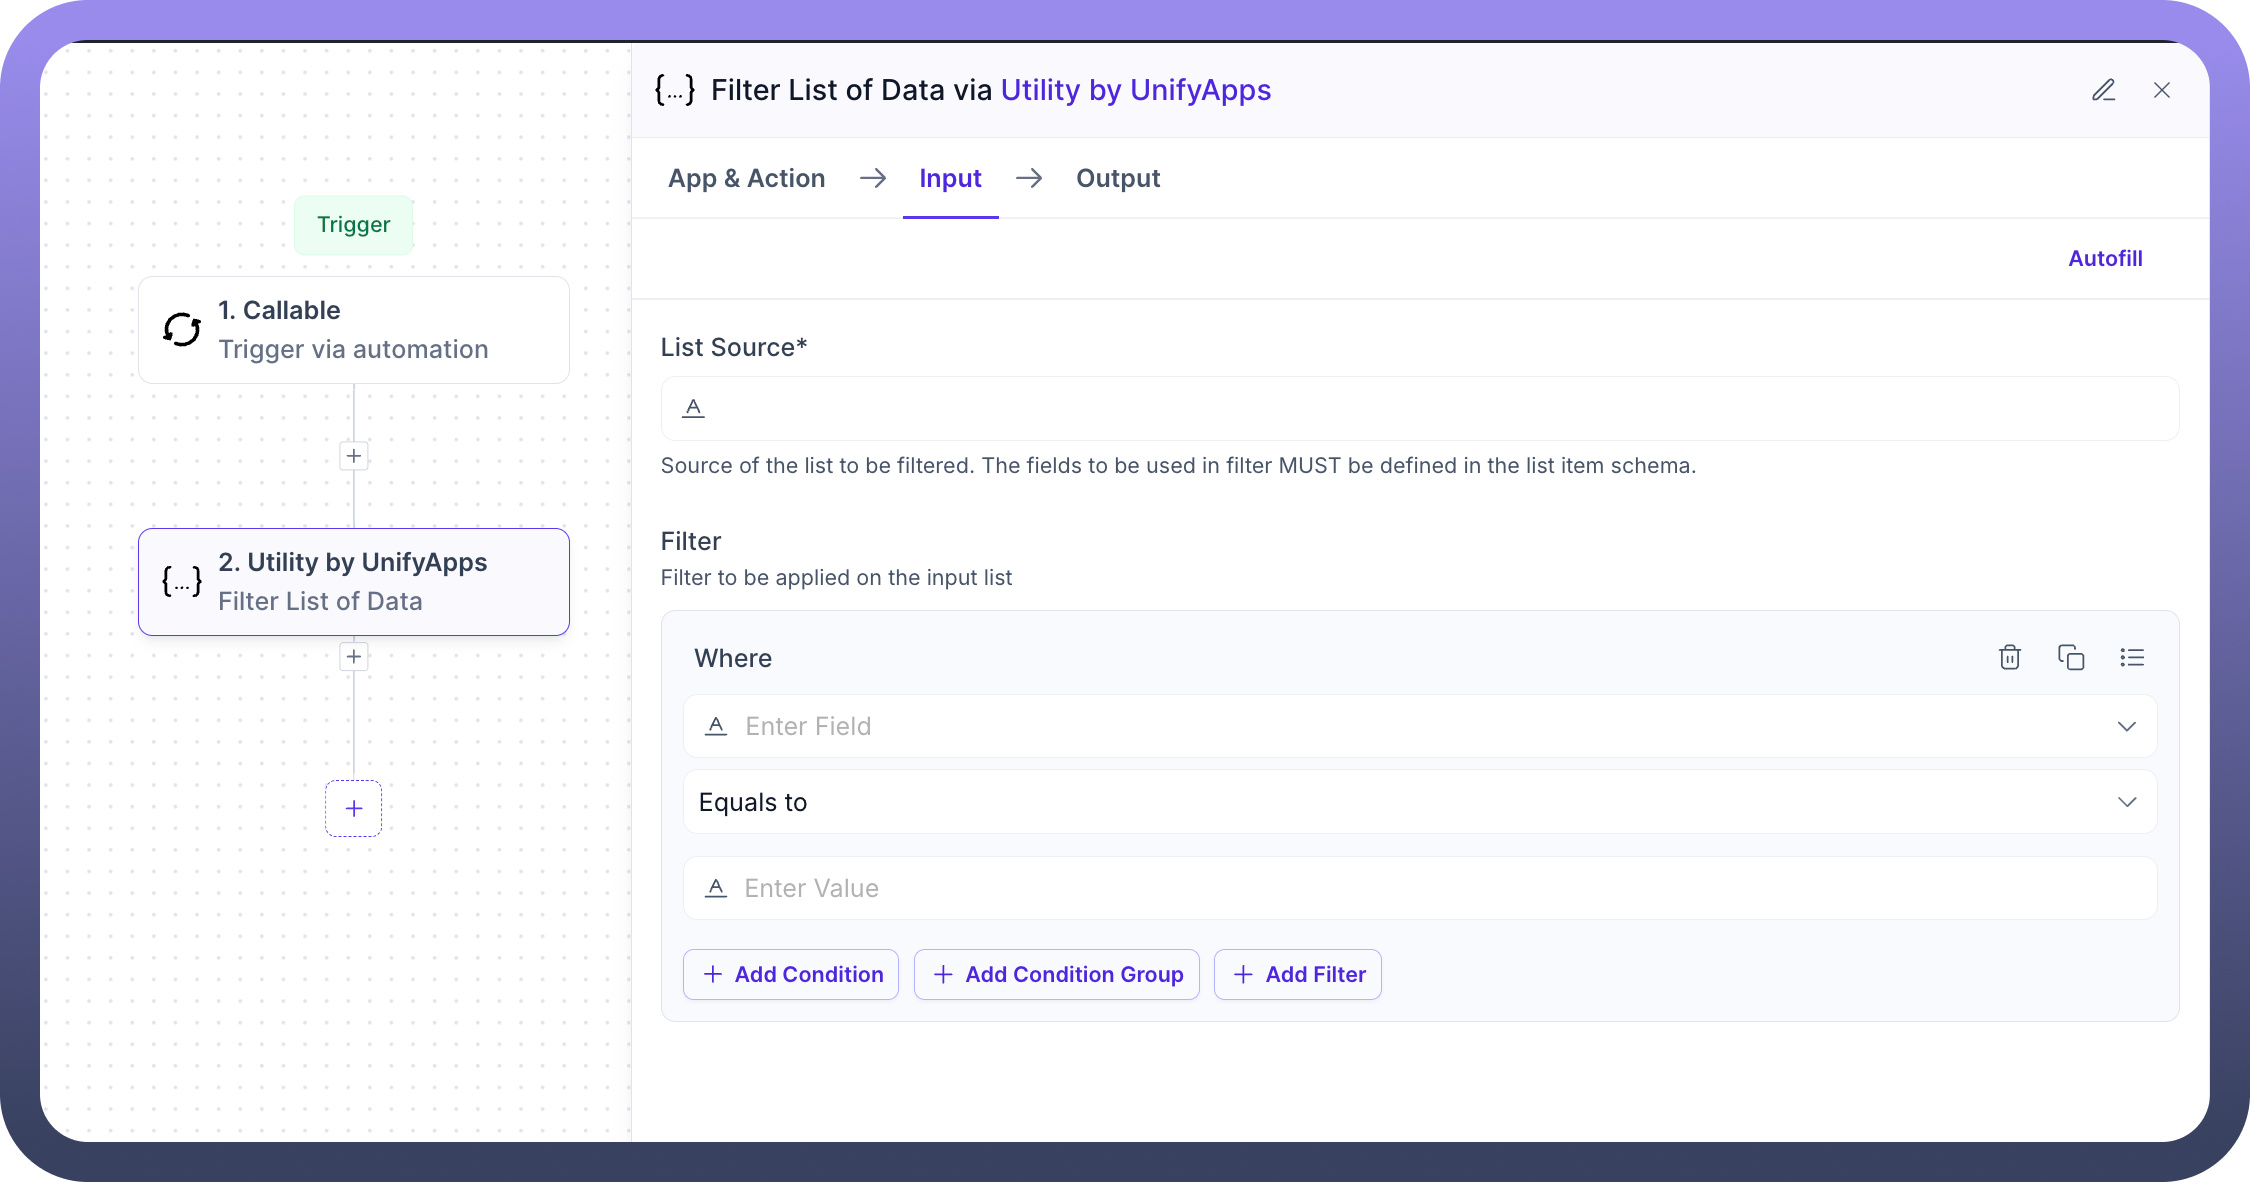
Task: Click the Add Condition button
Action: point(791,974)
